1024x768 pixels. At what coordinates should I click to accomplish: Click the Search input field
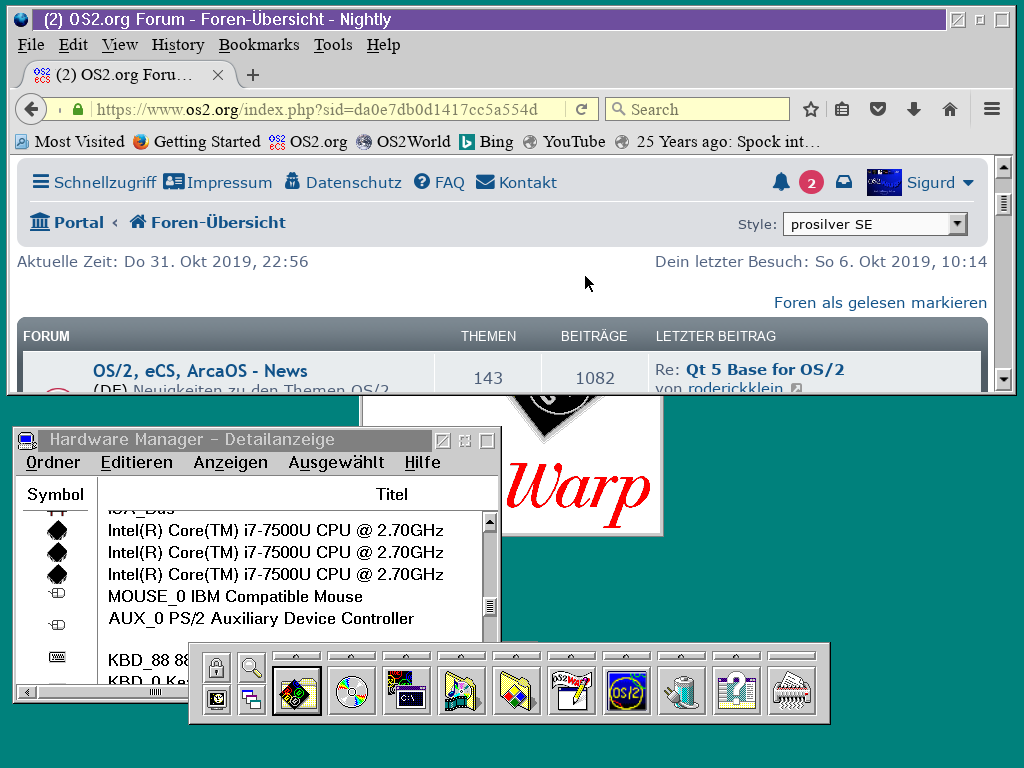pos(697,109)
